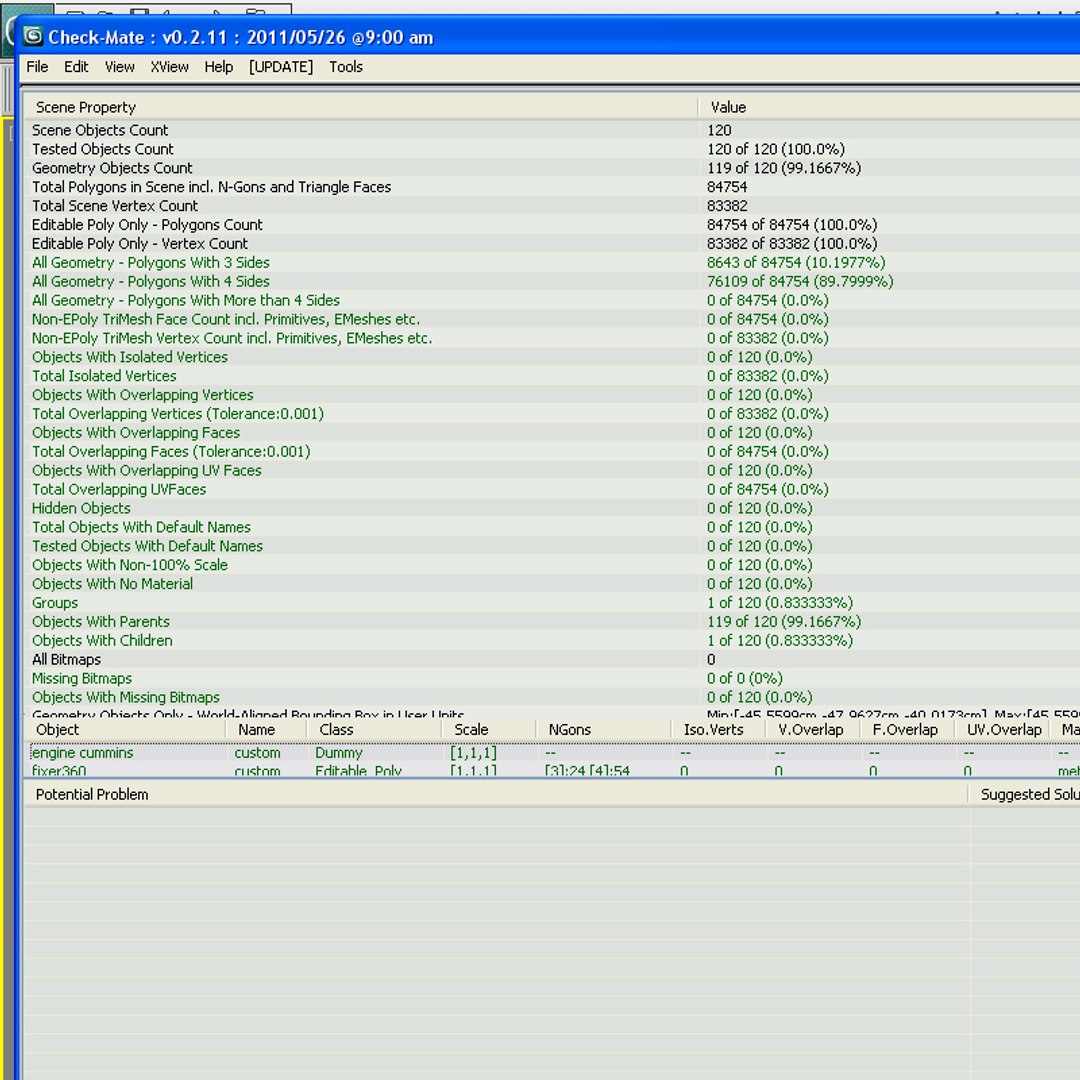Image resolution: width=1080 pixels, height=1080 pixels.
Task: Click the Object column header
Action: click(x=125, y=729)
